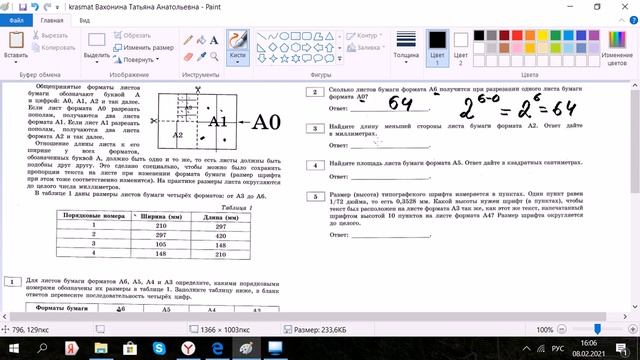Viewport: 640px width, 360px height.
Task: Choose the Diamond shape
Action: [273, 47]
